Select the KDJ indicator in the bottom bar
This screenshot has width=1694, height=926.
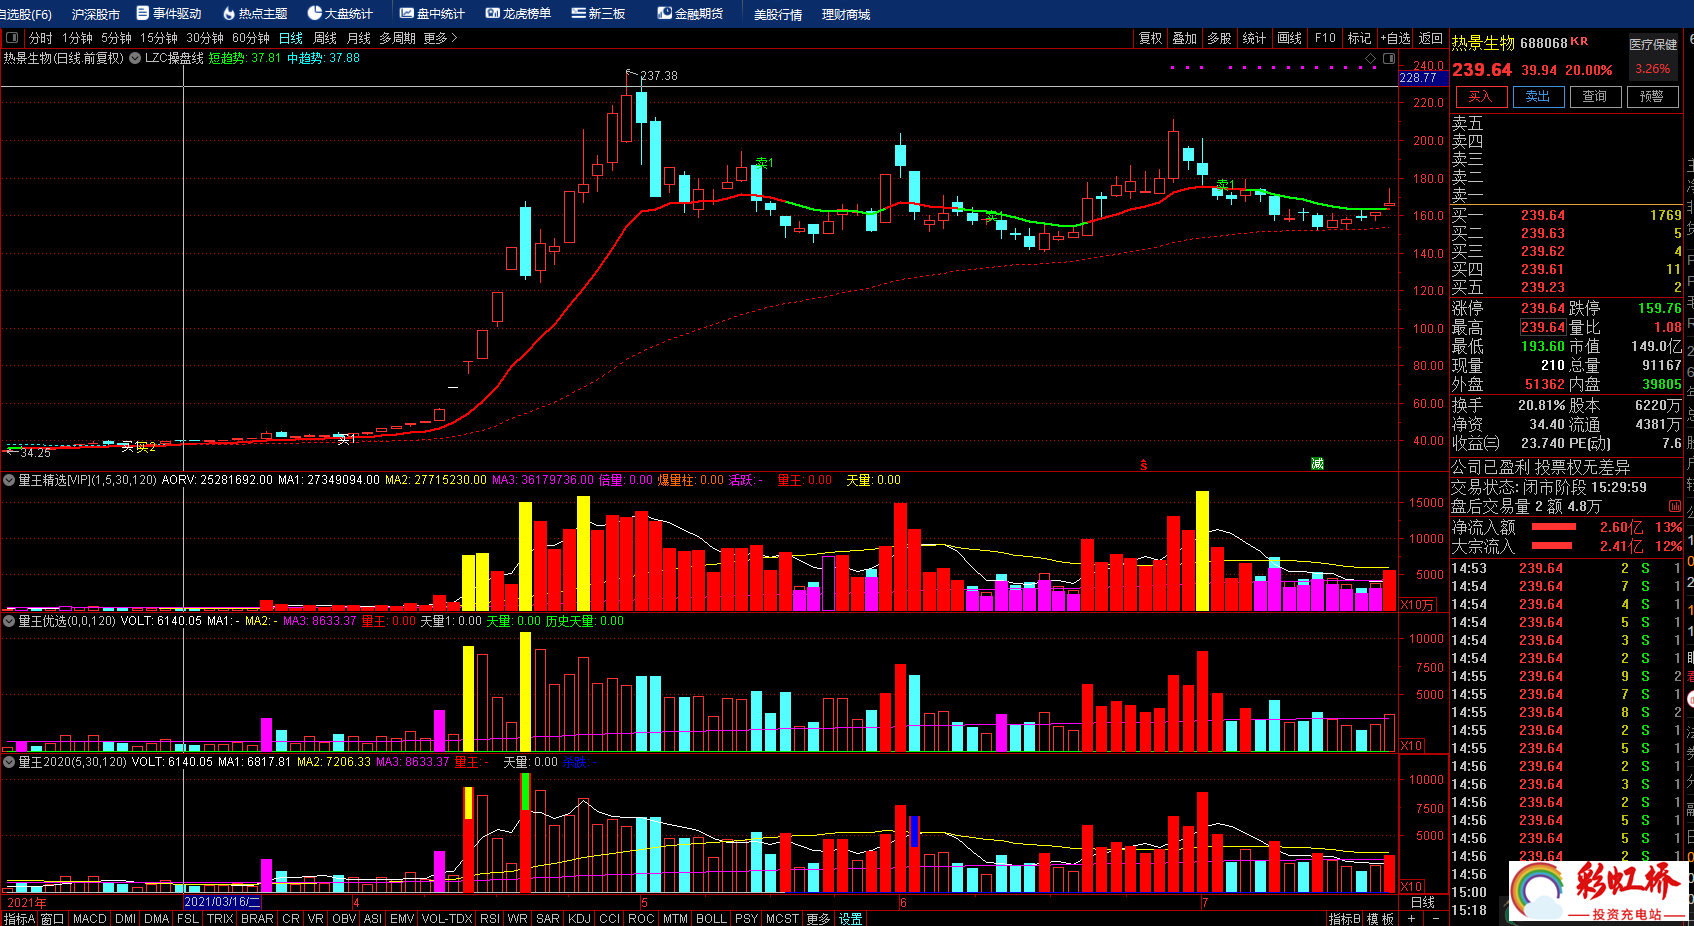point(579,919)
